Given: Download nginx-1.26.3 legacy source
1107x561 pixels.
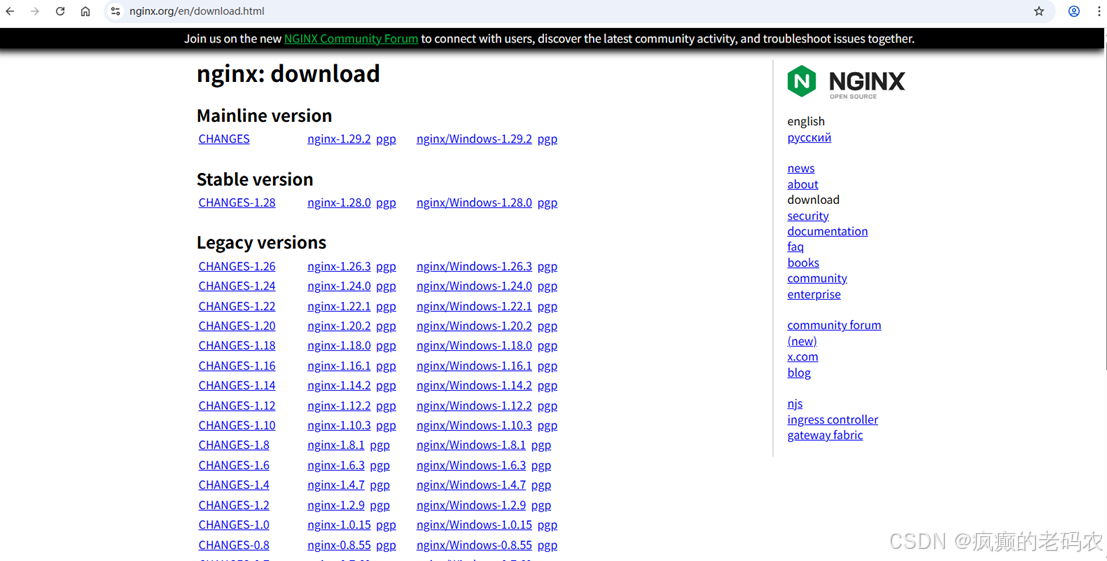Looking at the screenshot, I should coord(339,266).
